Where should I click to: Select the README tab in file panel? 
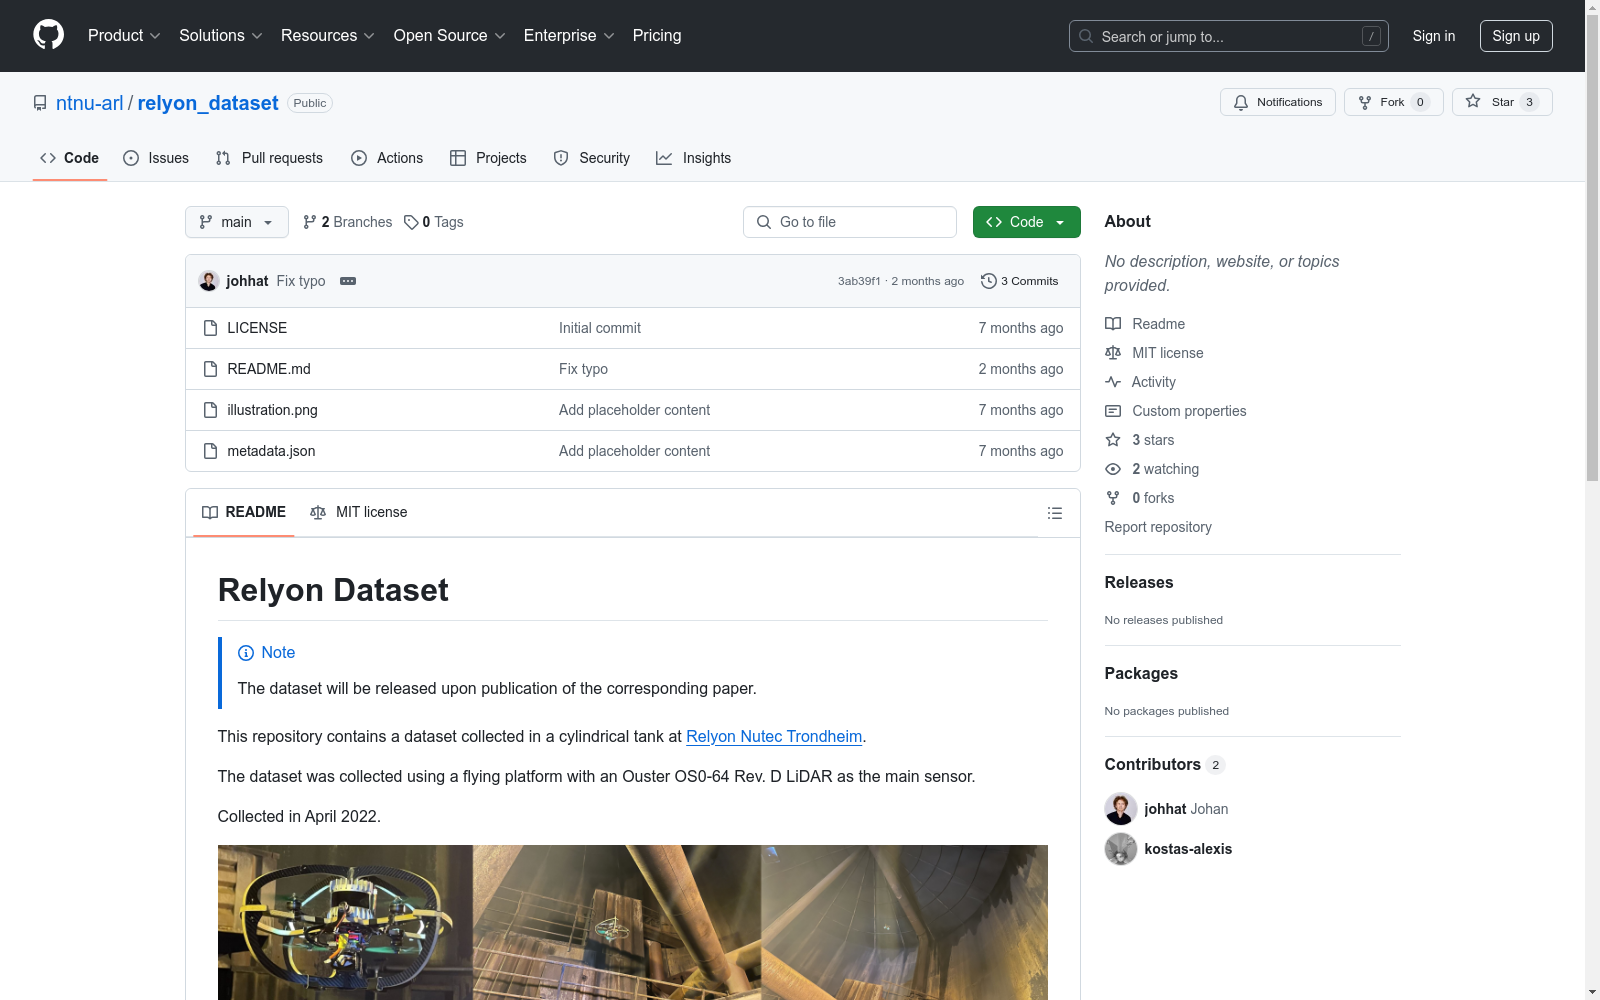click(x=244, y=512)
